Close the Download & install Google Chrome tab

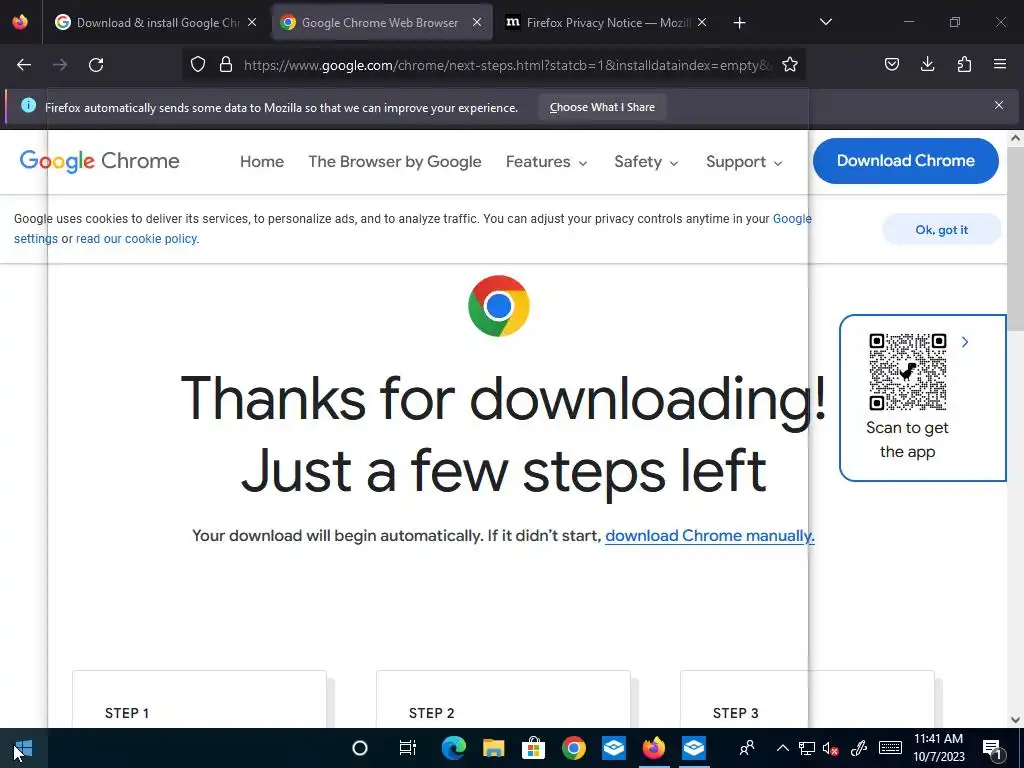252,22
